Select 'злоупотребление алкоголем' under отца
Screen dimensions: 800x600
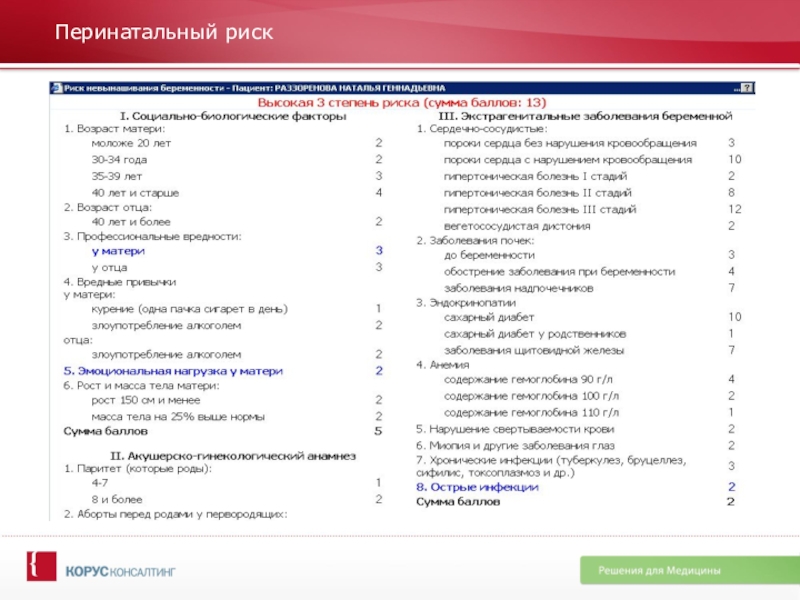pyautogui.click(x=166, y=354)
